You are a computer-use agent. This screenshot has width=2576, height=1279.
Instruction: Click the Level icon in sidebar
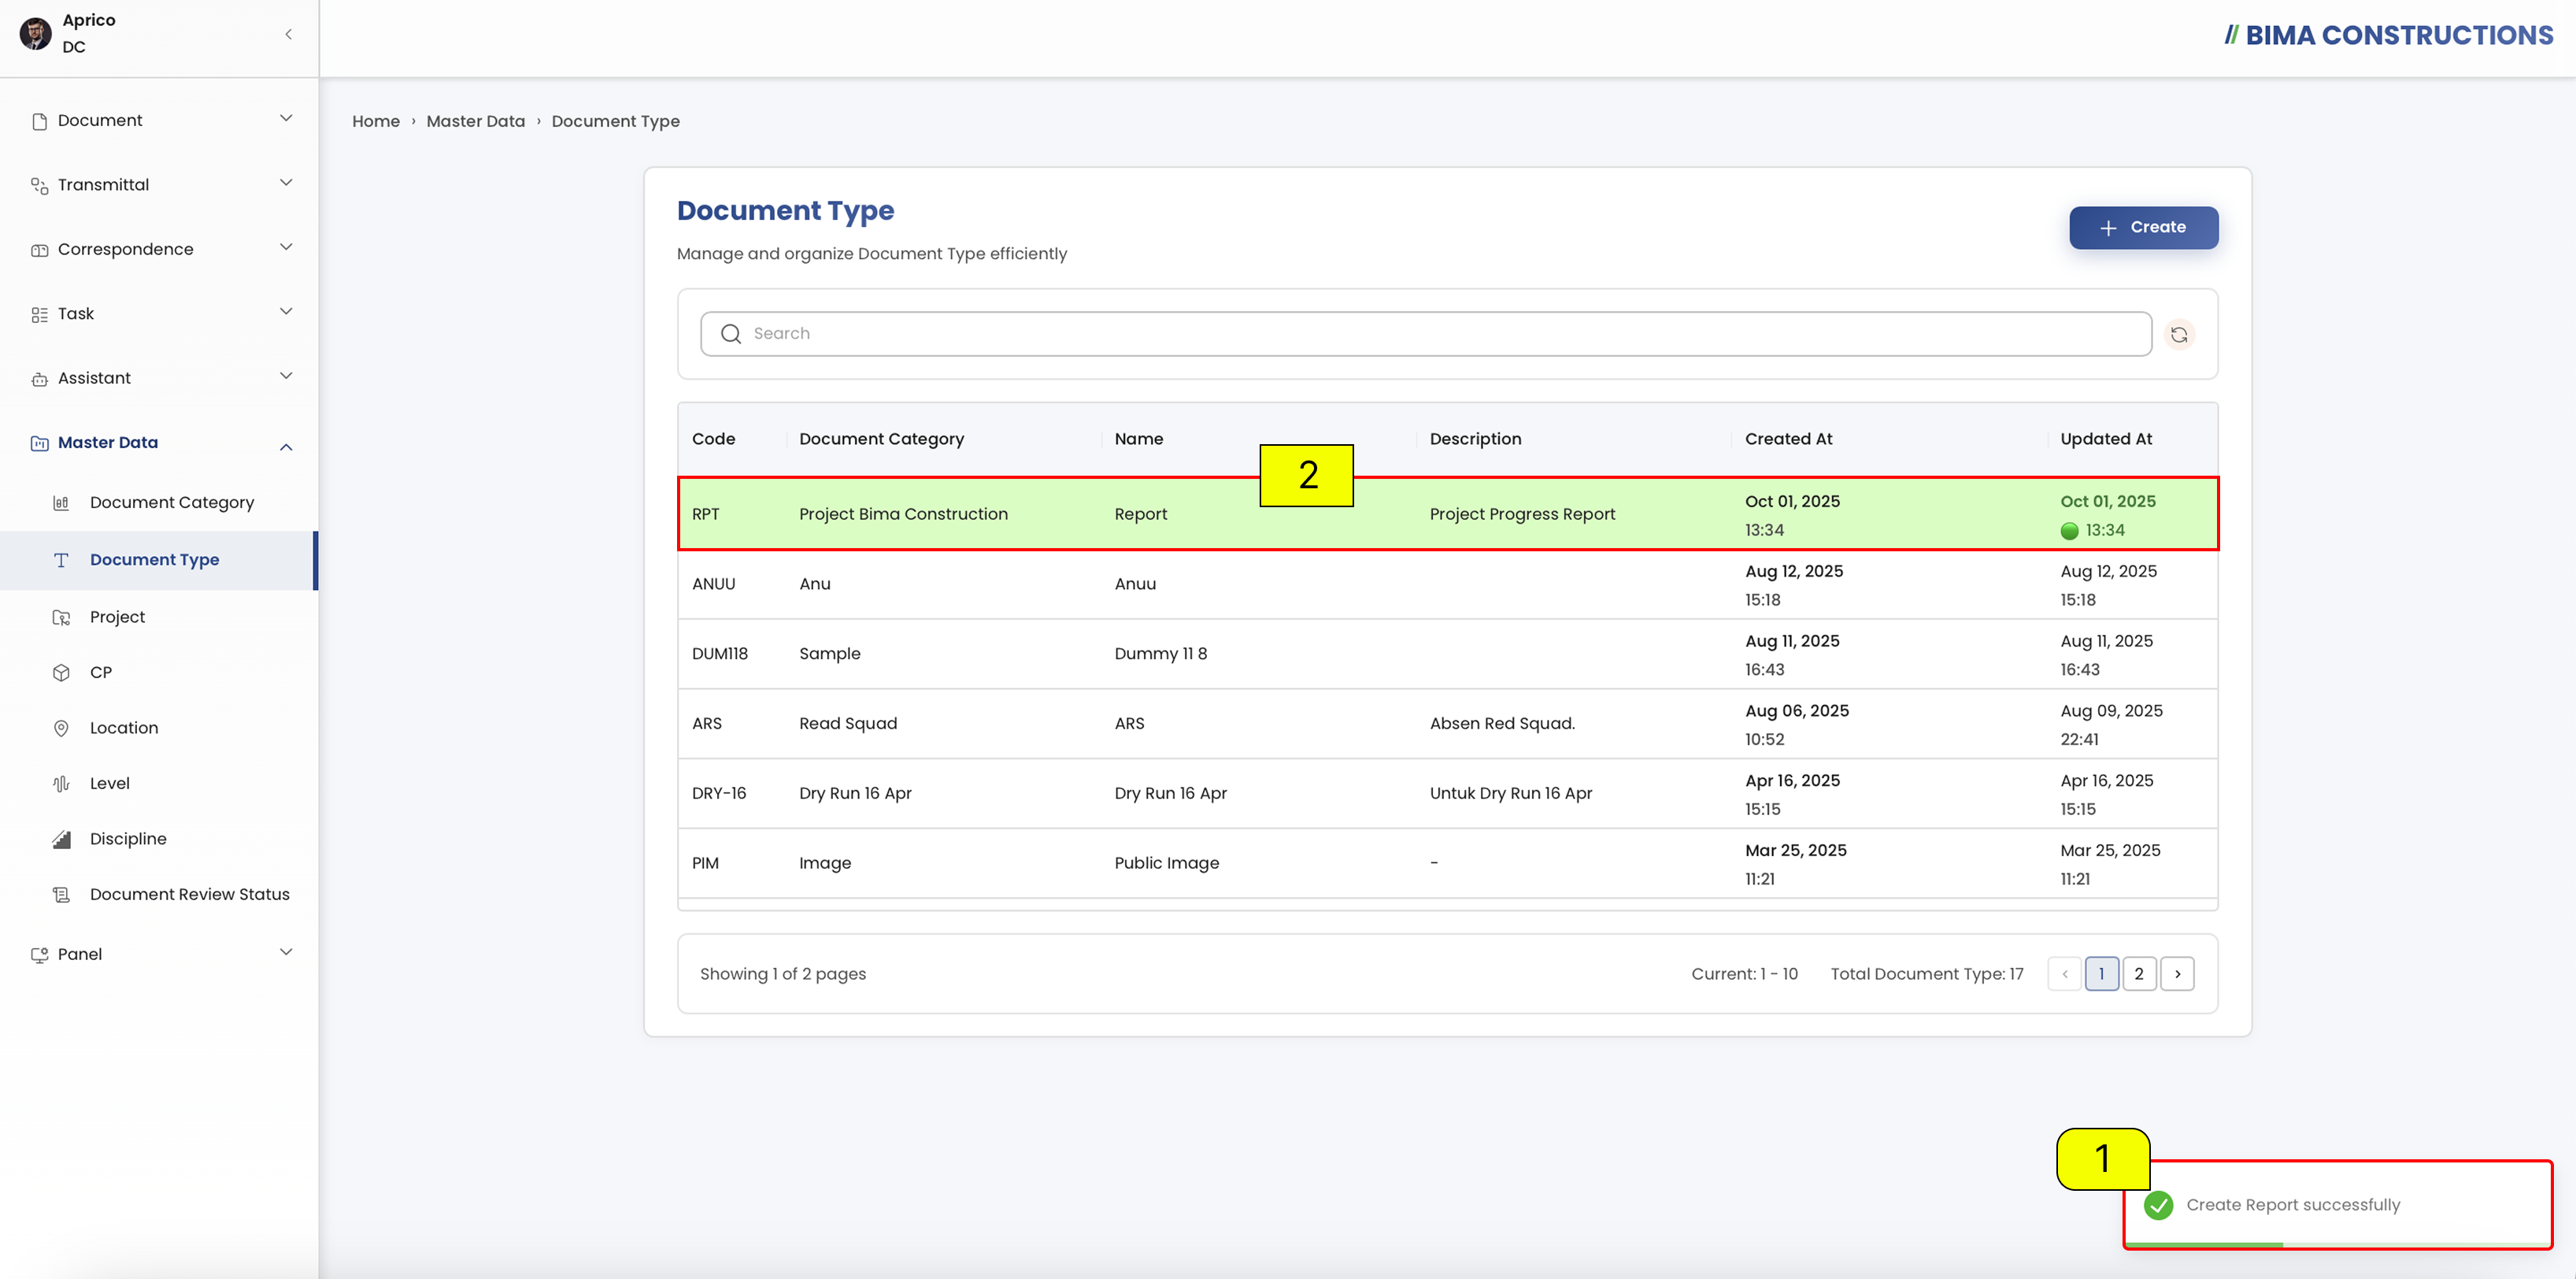(x=61, y=783)
